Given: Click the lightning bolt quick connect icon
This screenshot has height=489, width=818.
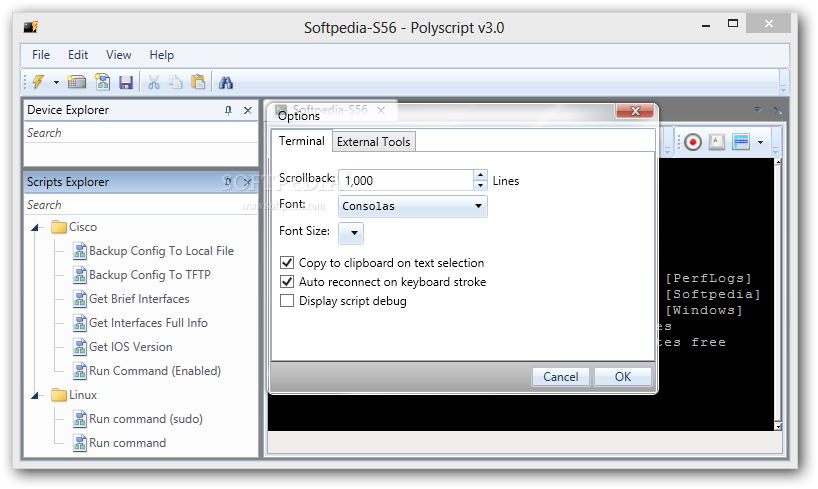Looking at the screenshot, I should pos(38,82).
